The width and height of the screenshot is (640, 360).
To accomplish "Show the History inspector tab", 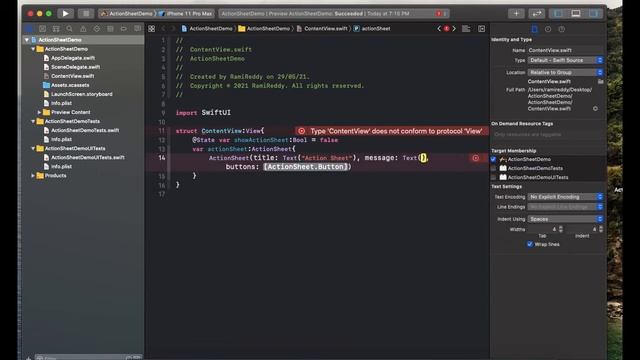I will pyautogui.click(x=548, y=29).
